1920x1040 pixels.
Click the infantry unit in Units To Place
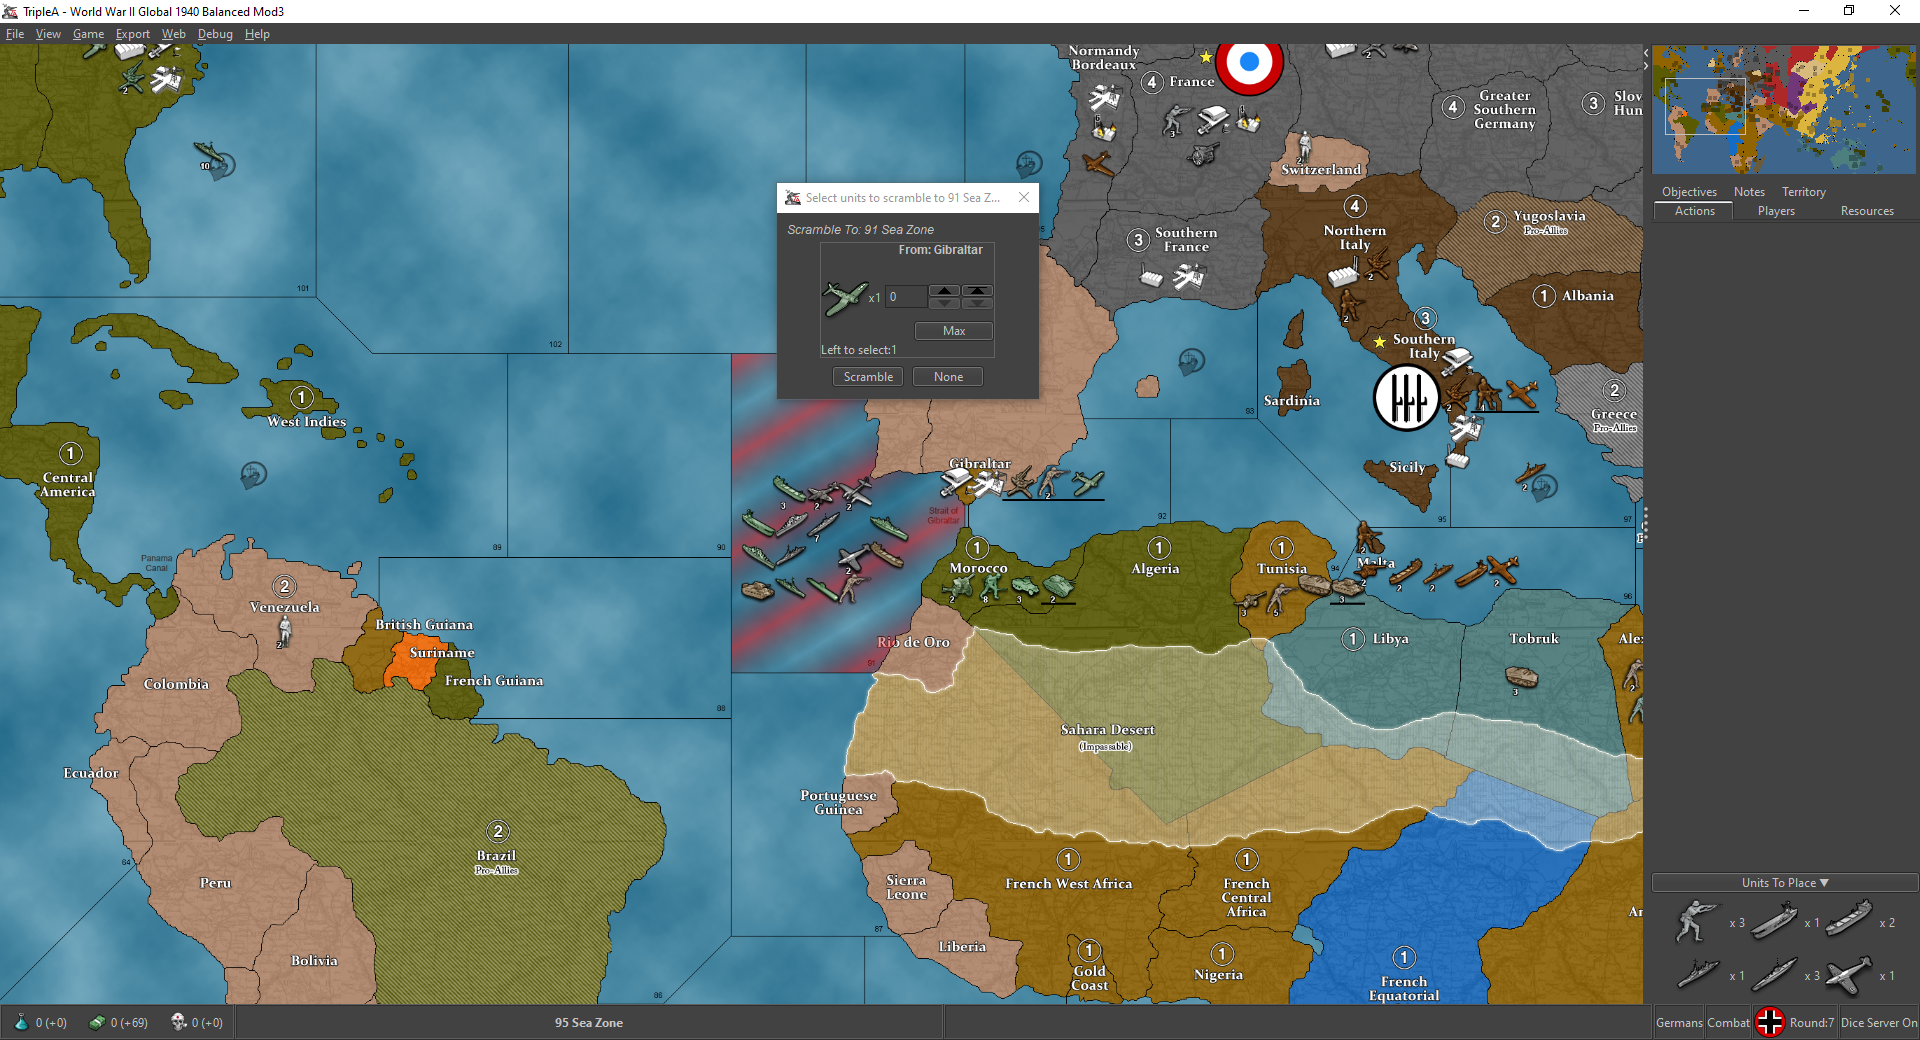(1695, 921)
